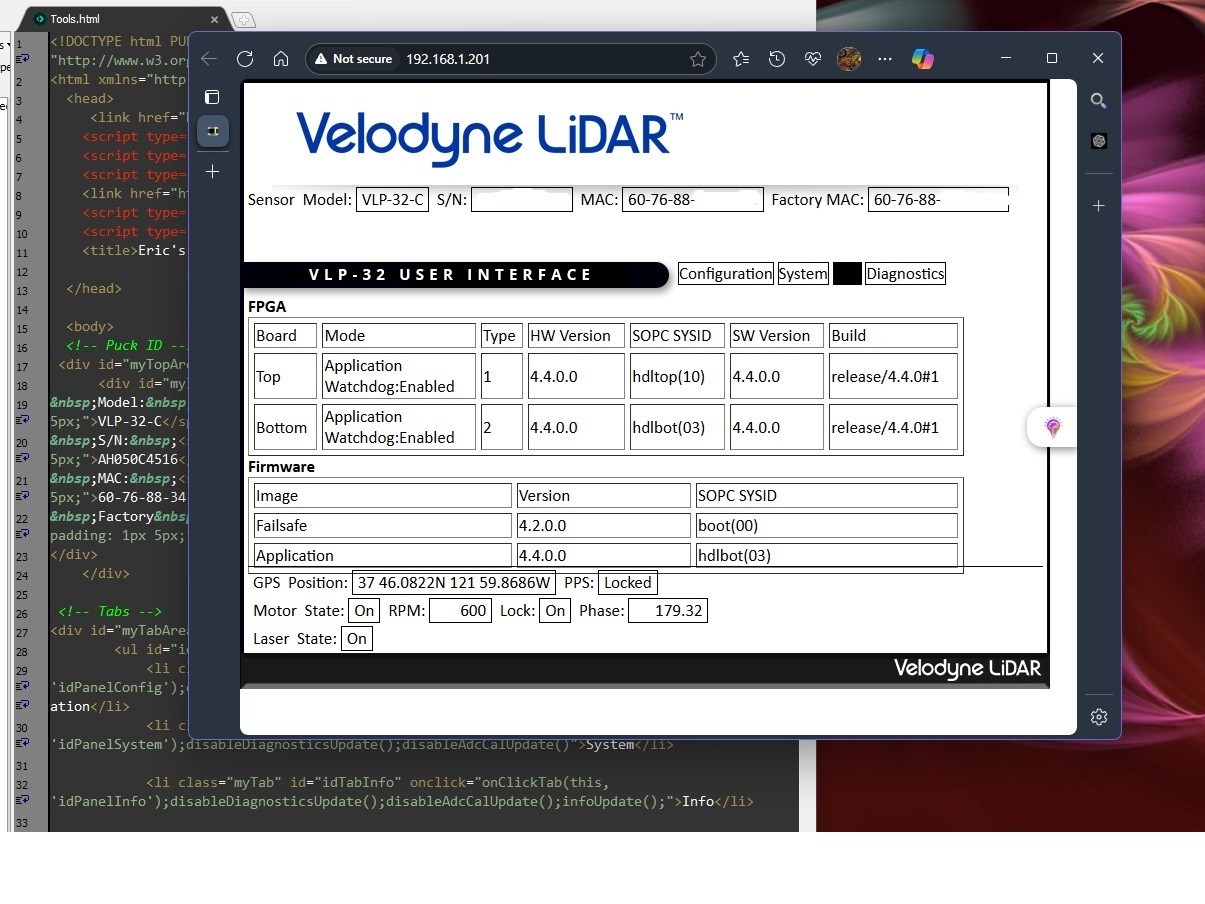This screenshot has height=904, width=1205.
Task: Click the PPS Locked status
Action: (x=628, y=582)
